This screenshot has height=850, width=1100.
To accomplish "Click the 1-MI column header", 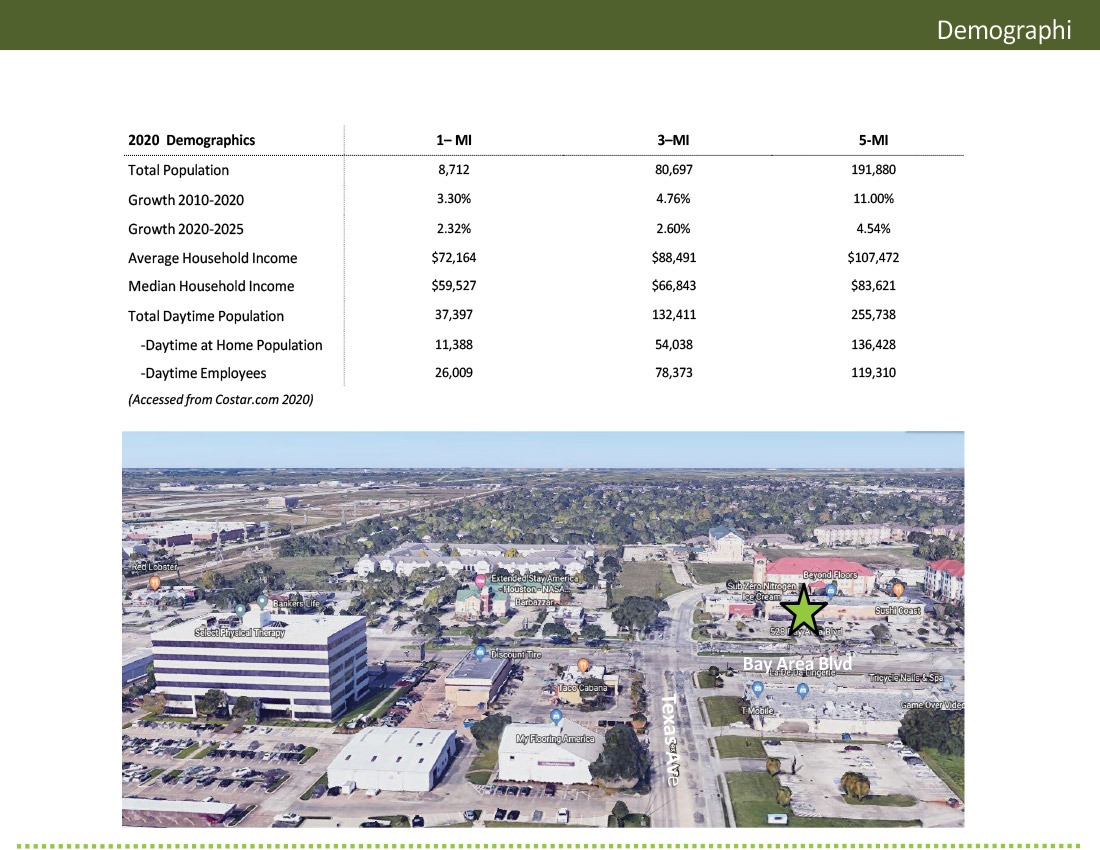I will pyautogui.click(x=441, y=140).
